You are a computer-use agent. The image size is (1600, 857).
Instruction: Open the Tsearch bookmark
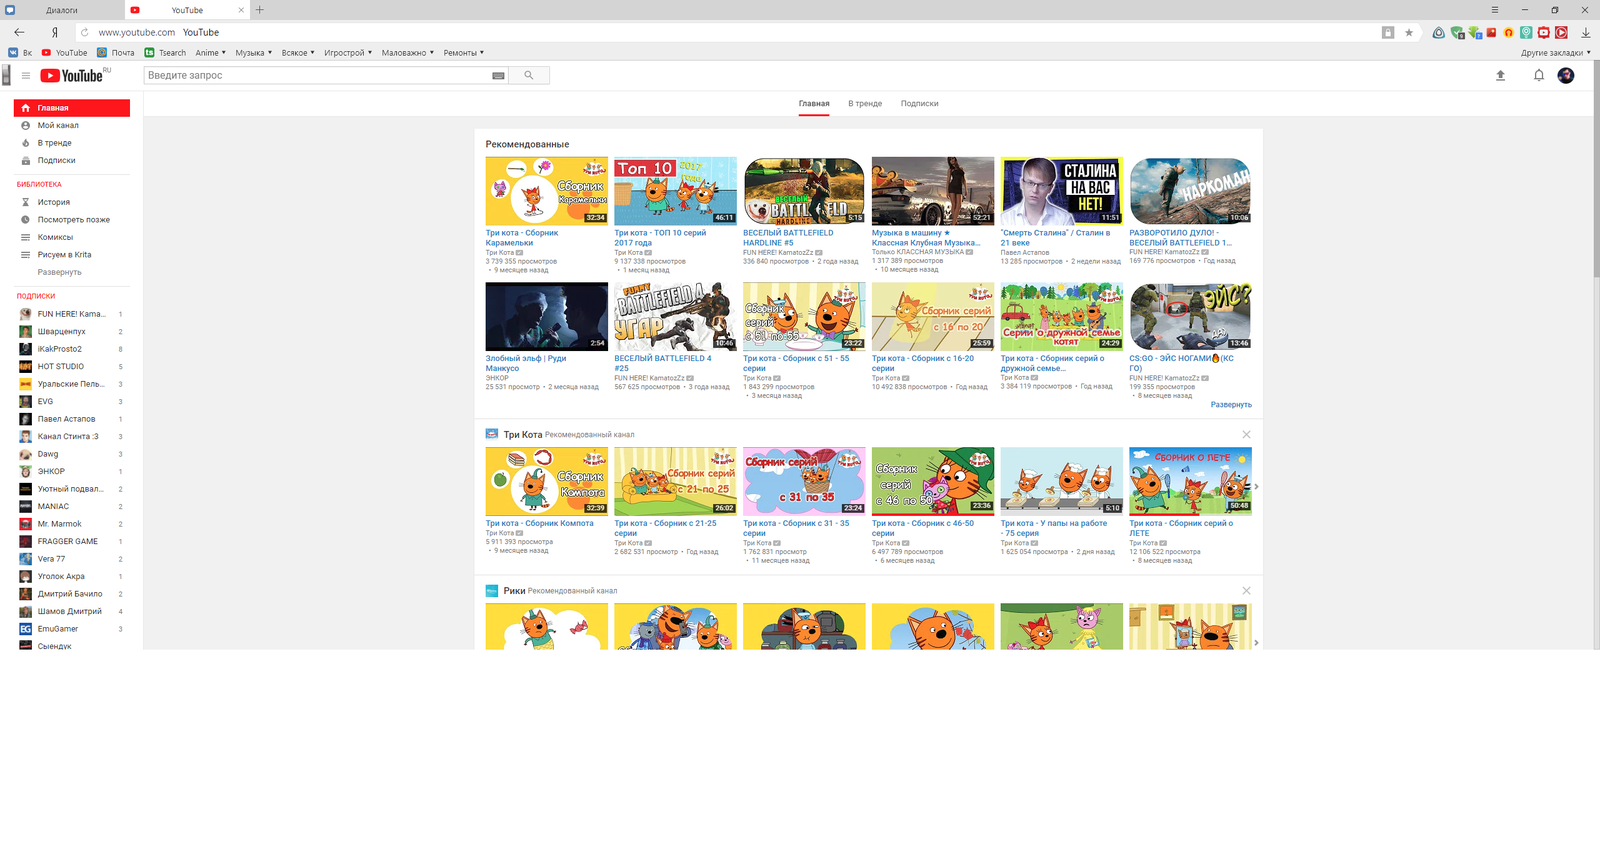[166, 53]
